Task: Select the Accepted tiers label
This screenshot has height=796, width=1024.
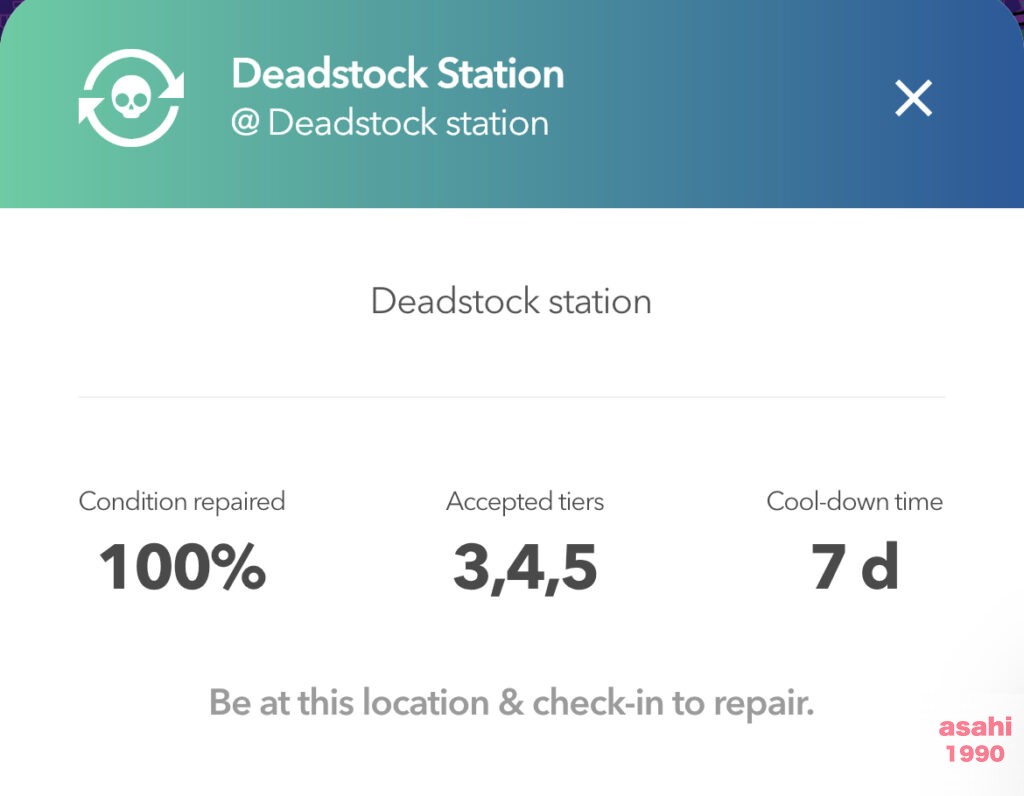Action: [525, 501]
